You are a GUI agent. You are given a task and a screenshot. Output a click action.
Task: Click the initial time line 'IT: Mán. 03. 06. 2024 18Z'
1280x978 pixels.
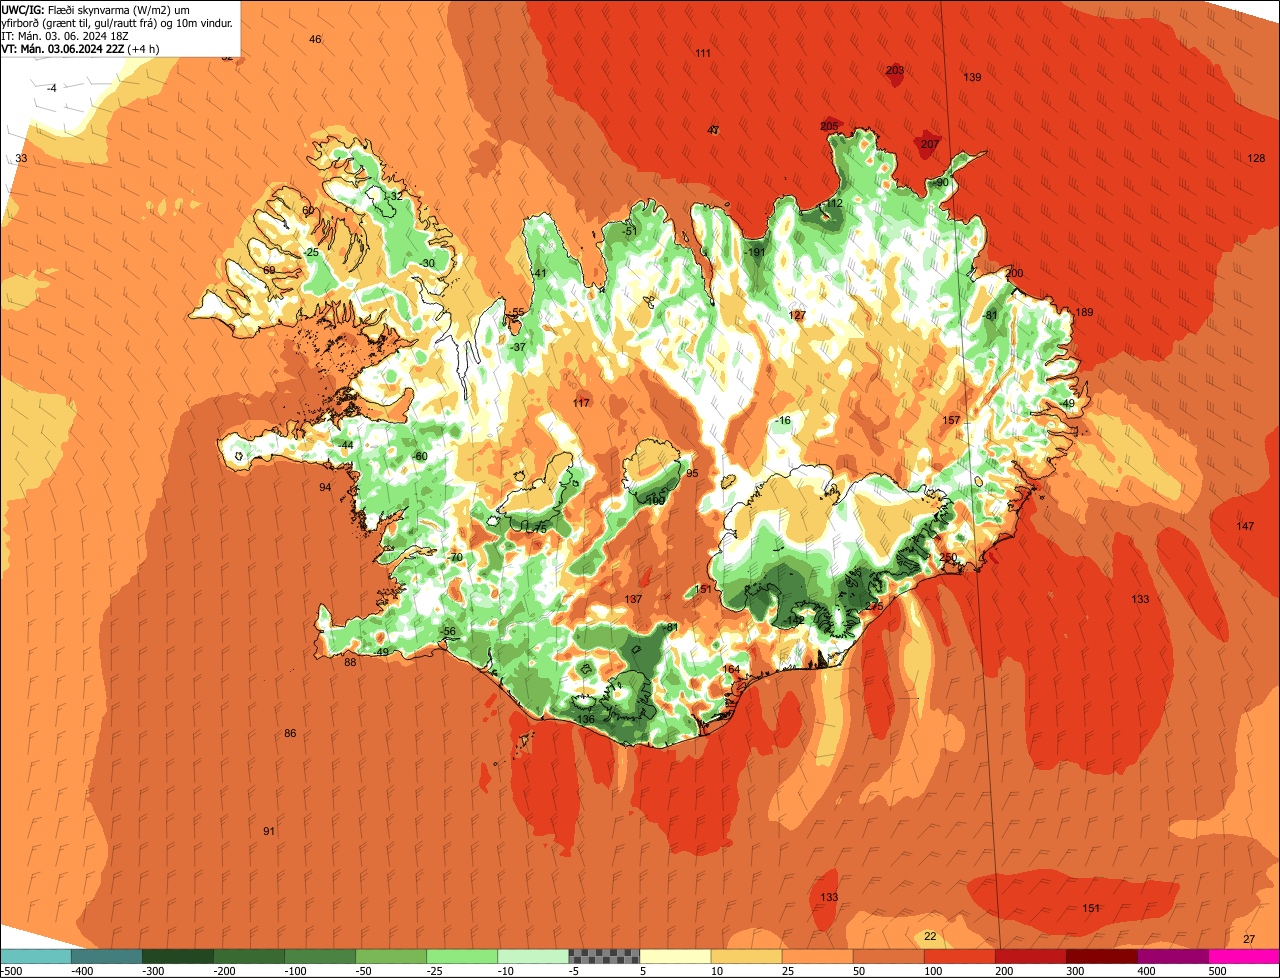[67, 35]
